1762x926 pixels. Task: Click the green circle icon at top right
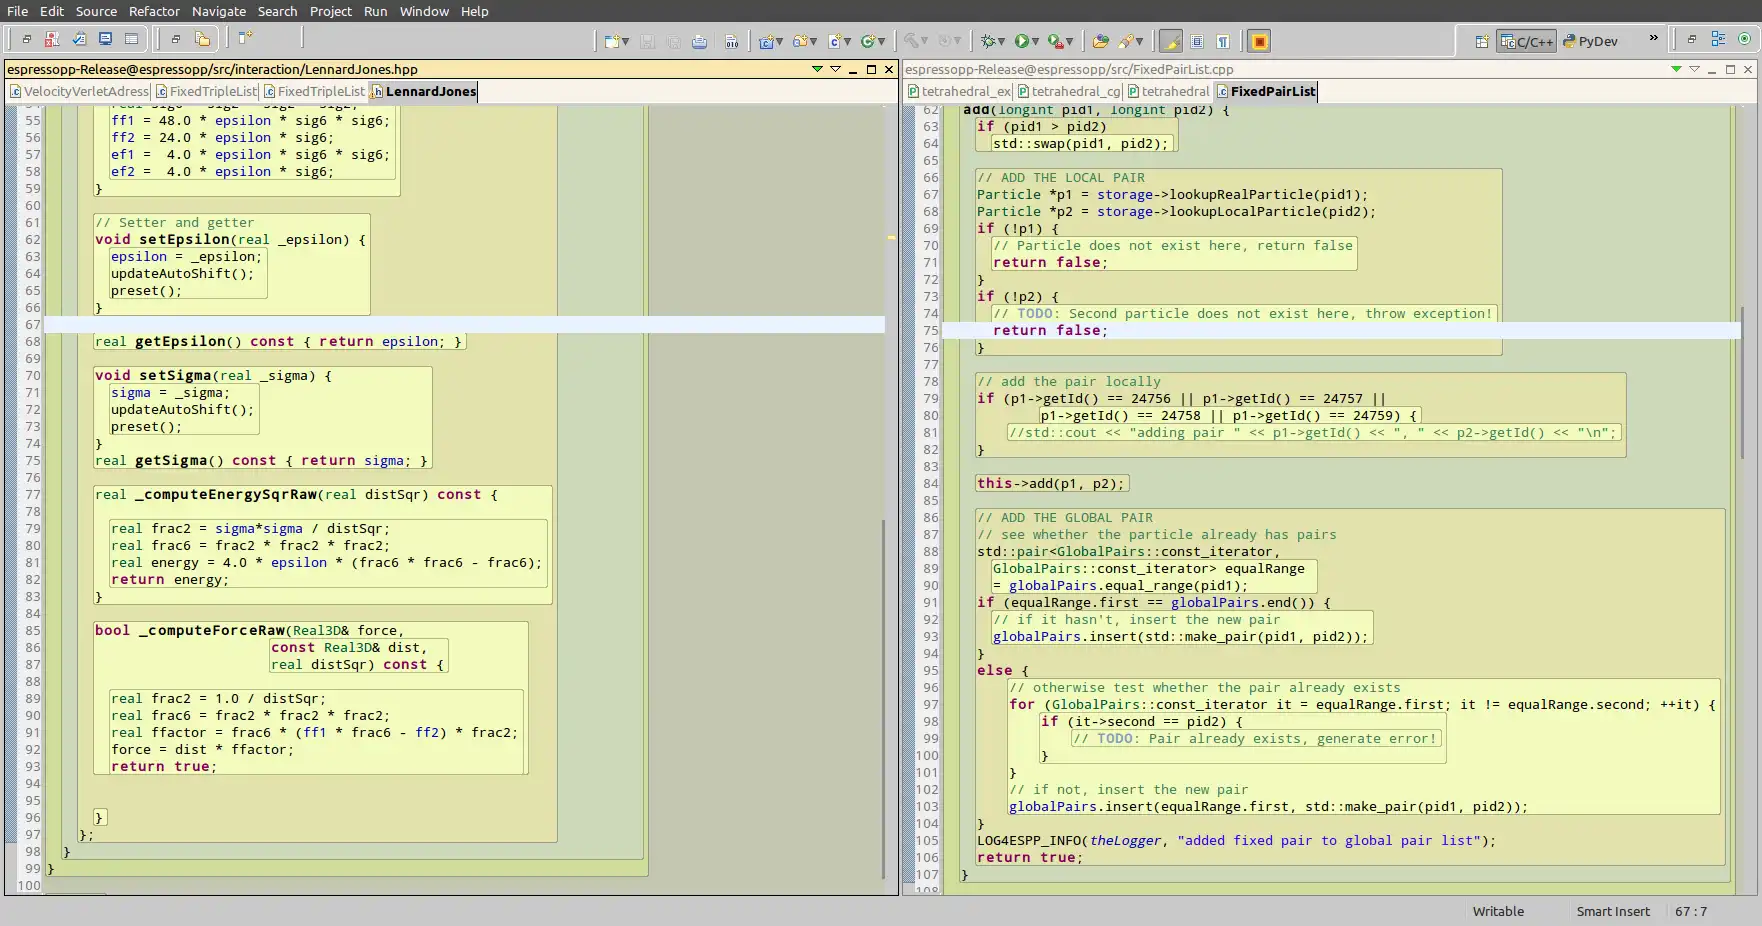click(1744, 39)
